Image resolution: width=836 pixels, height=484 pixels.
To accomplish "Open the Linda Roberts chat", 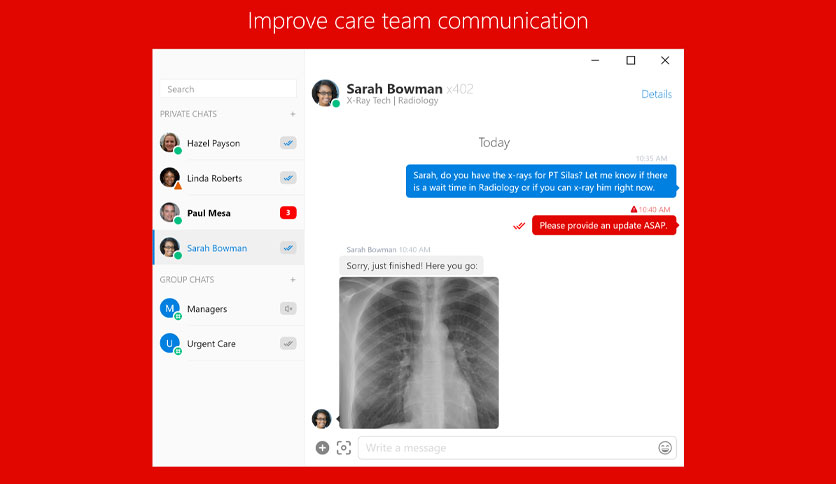I will 228,178.
